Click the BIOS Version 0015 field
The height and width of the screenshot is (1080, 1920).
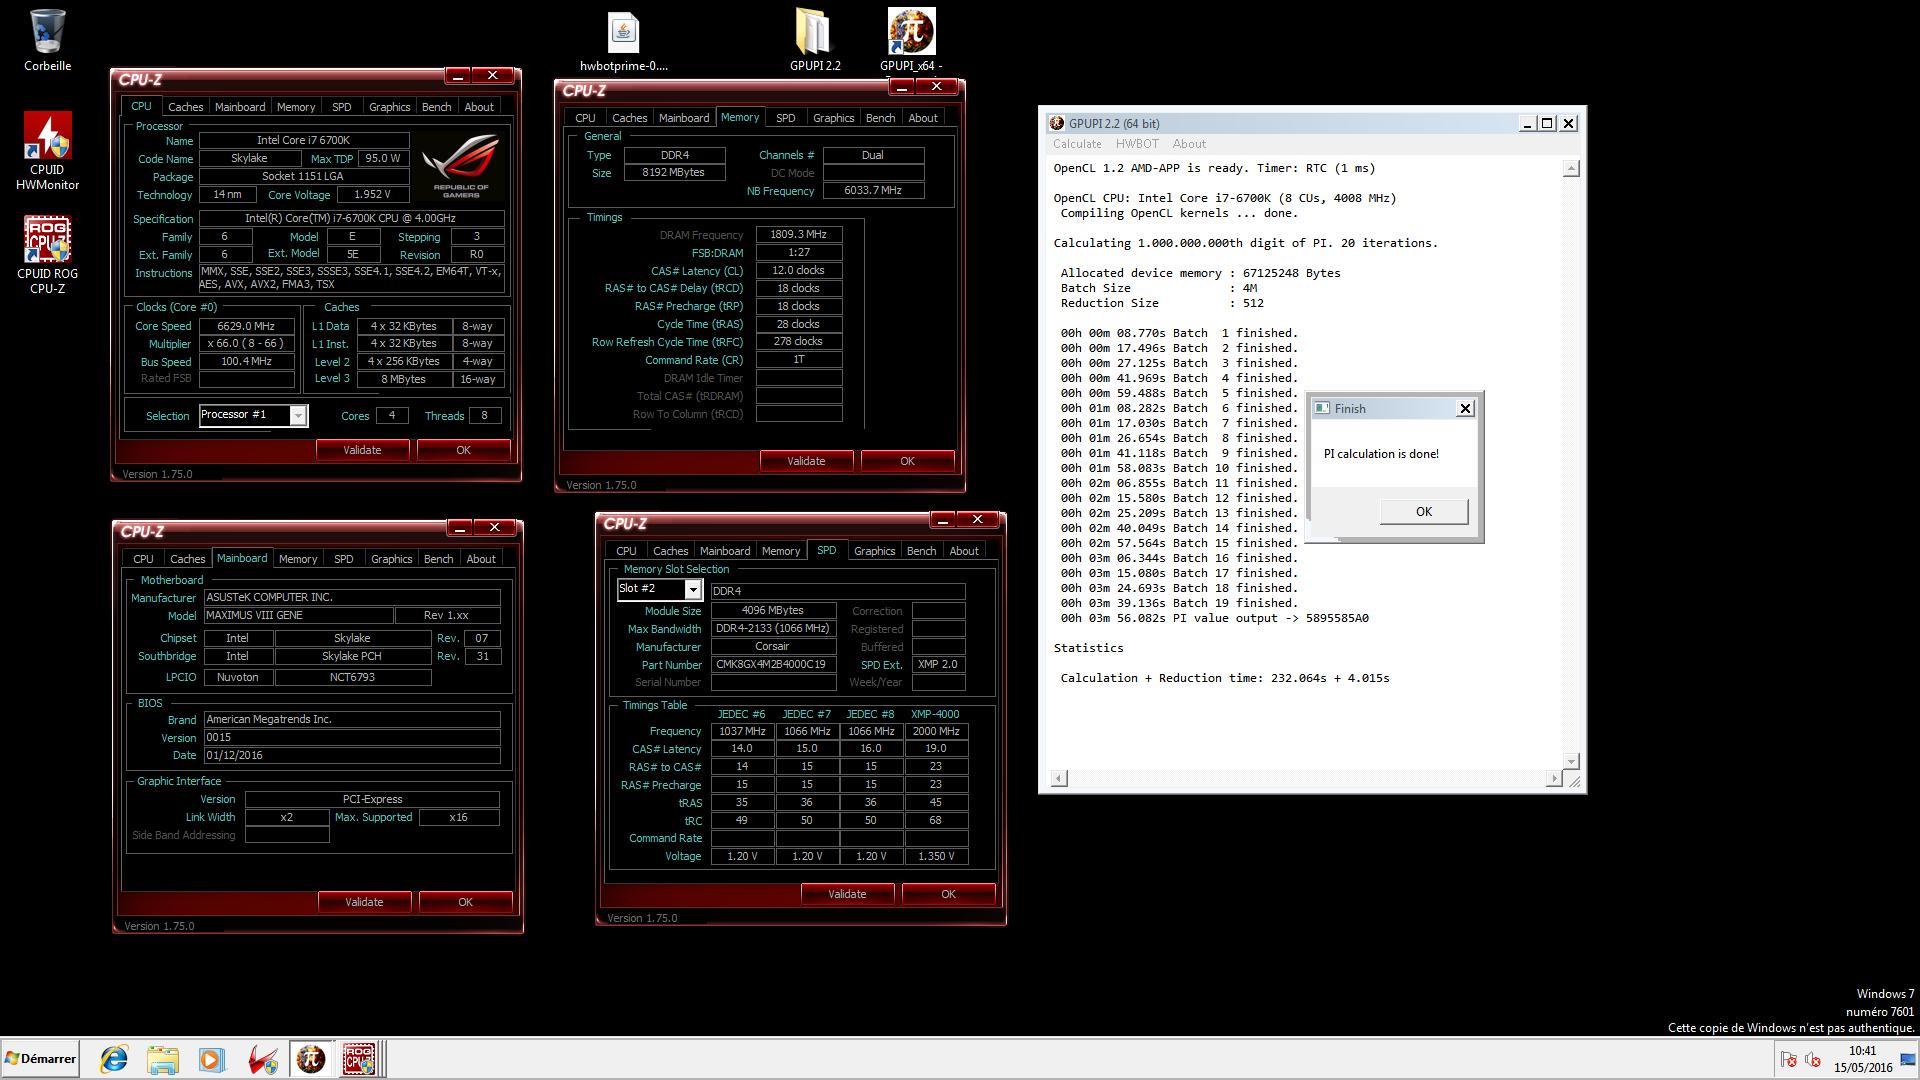click(352, 738)
